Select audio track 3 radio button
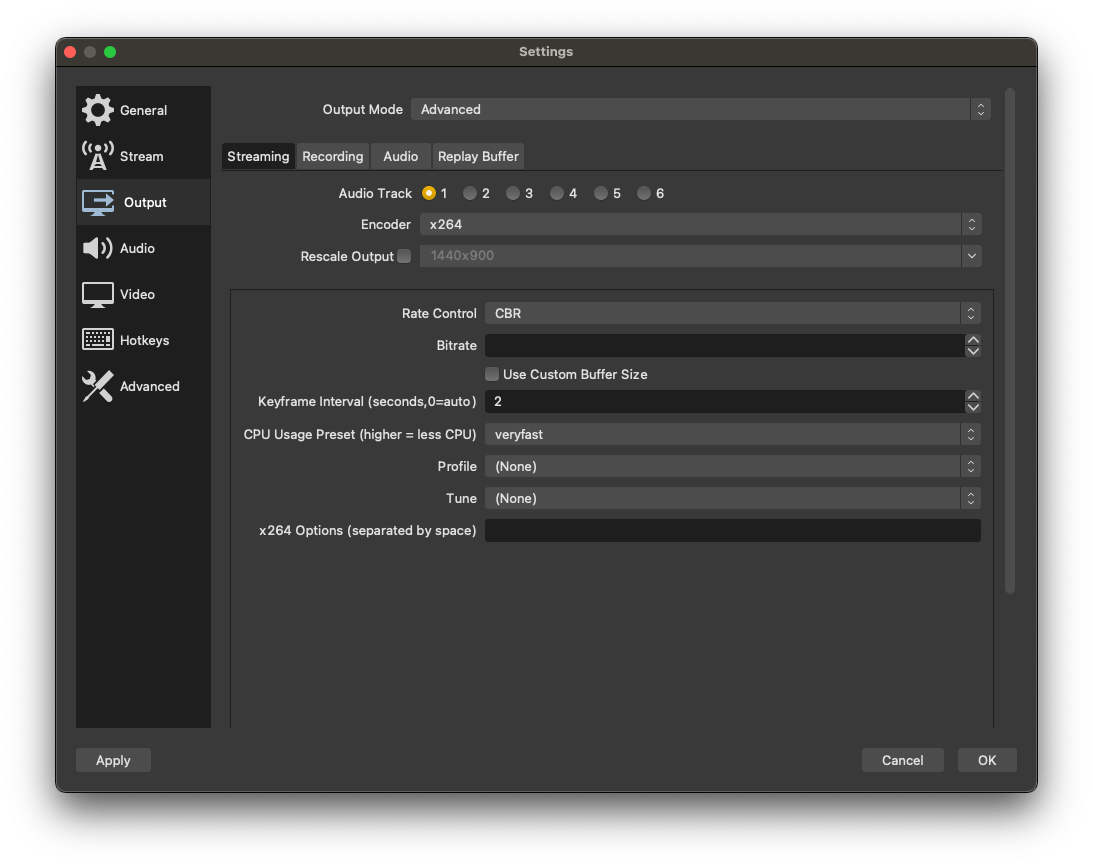Viewport: 1093px width, 866px height. (x=513, y=193)
